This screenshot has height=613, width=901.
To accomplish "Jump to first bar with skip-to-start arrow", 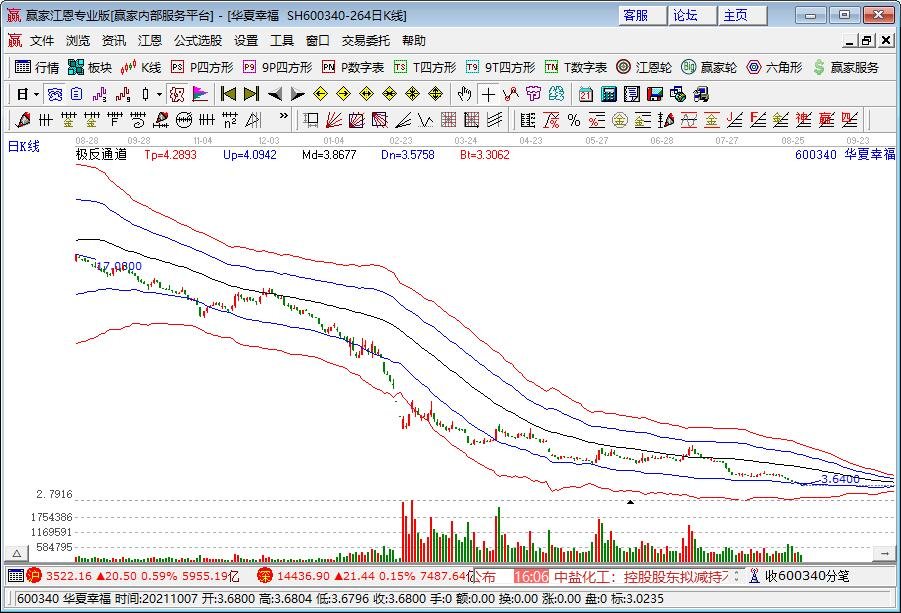I will click(228, 94).
